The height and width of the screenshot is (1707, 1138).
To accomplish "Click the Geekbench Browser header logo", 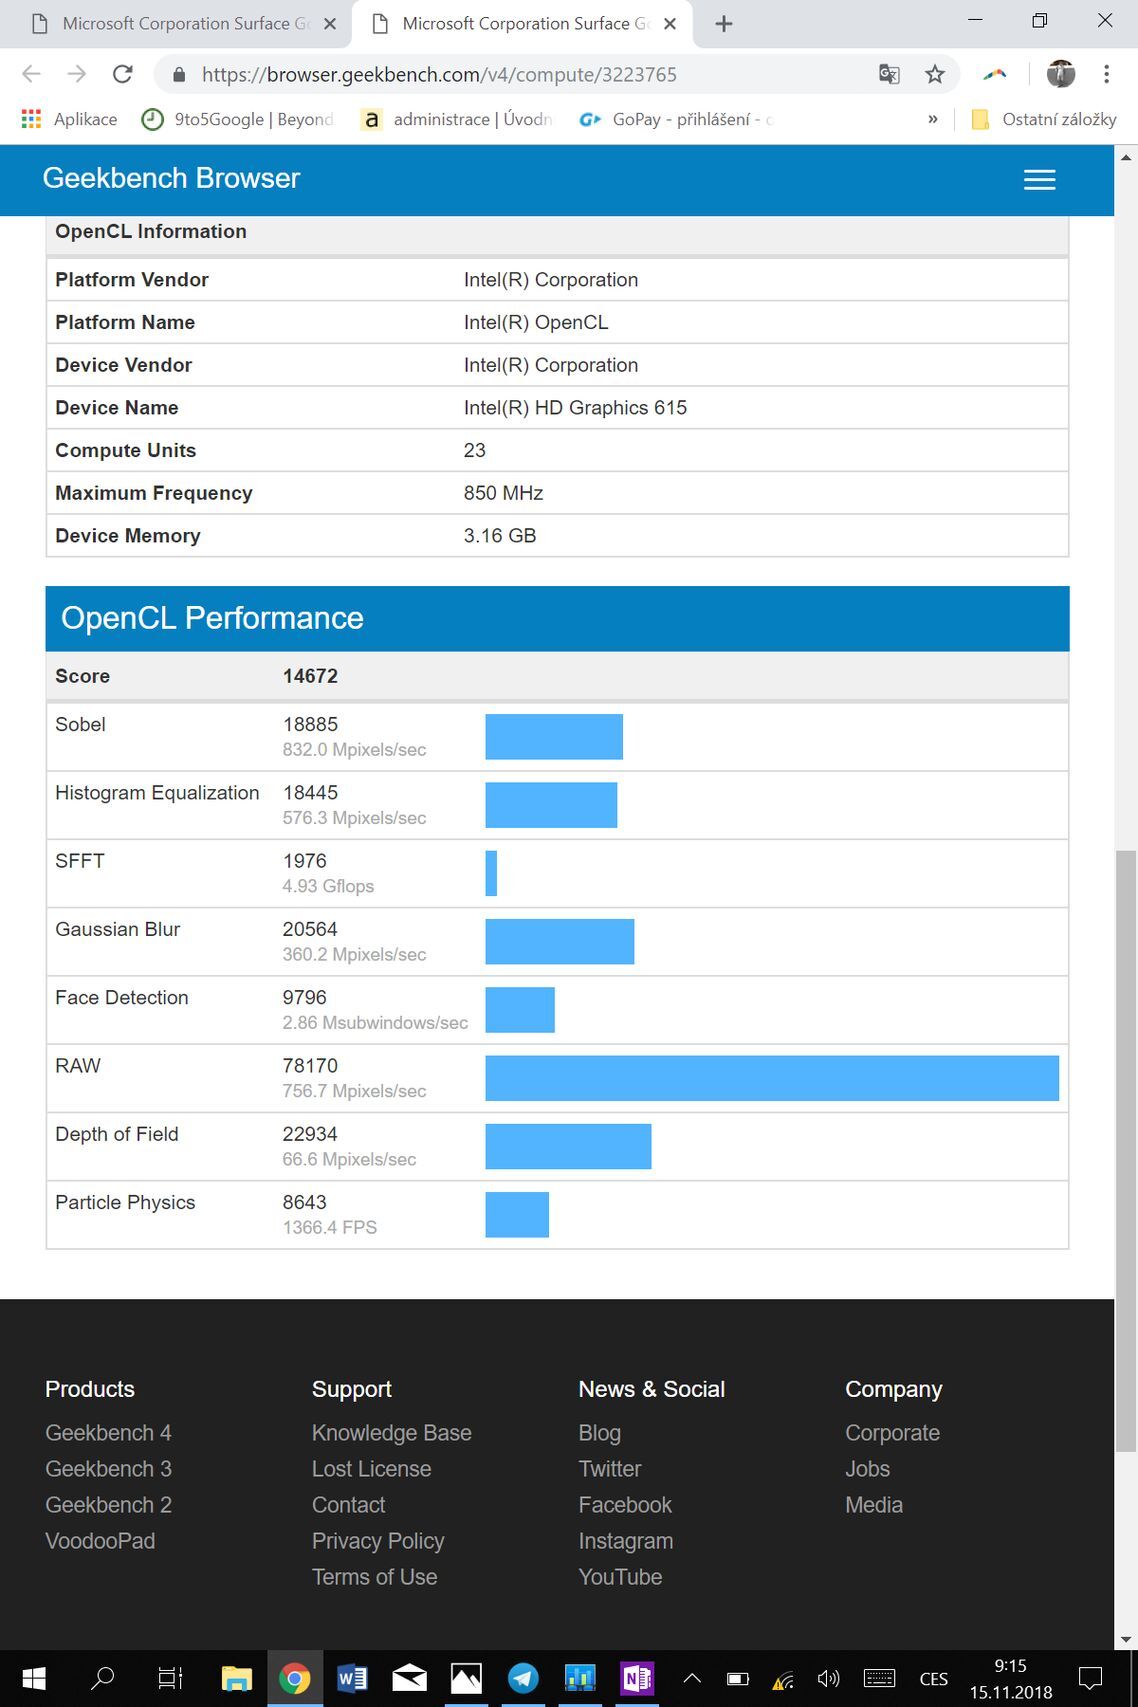I will [171, 178].
